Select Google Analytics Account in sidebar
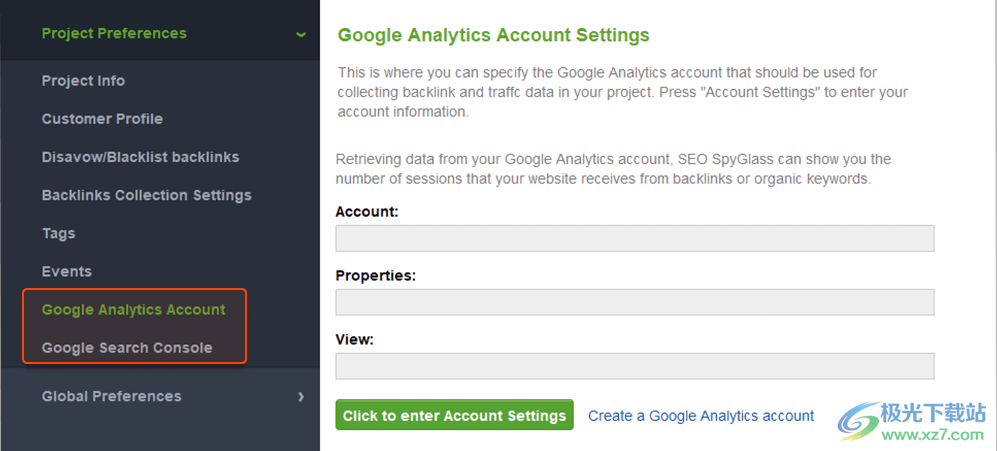Viewport: 997px width, 451px height. pos(134,310)
